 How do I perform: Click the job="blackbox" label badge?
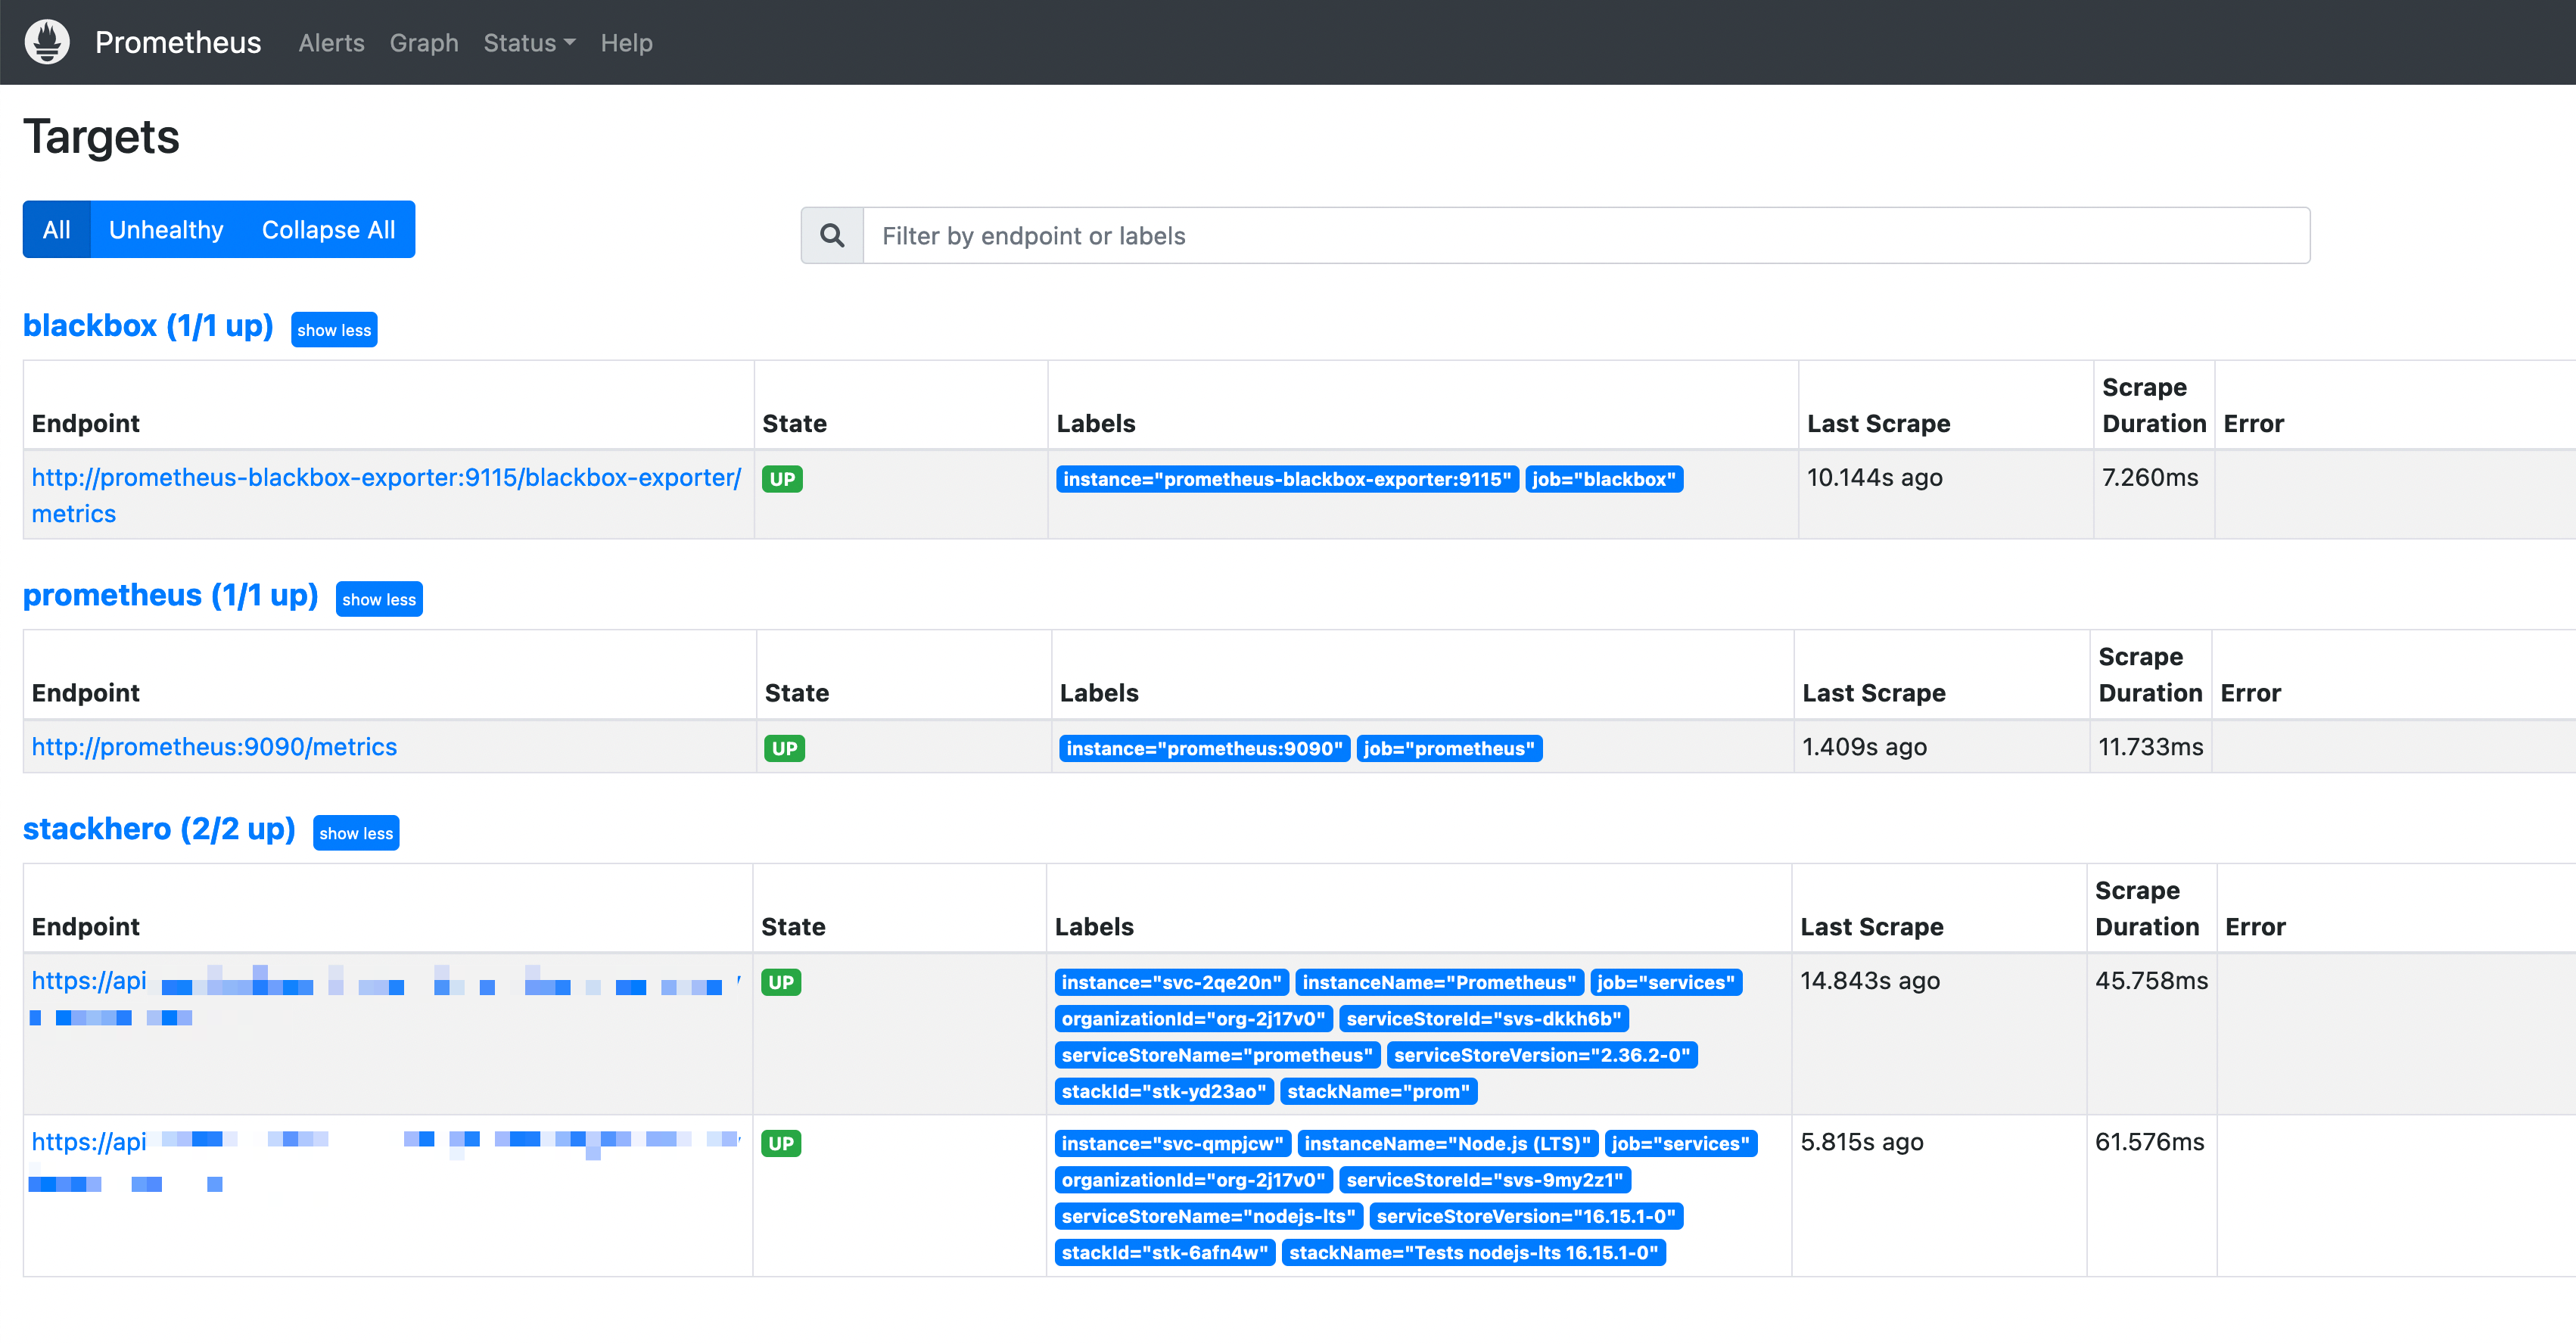click(x=1603, y=479)
